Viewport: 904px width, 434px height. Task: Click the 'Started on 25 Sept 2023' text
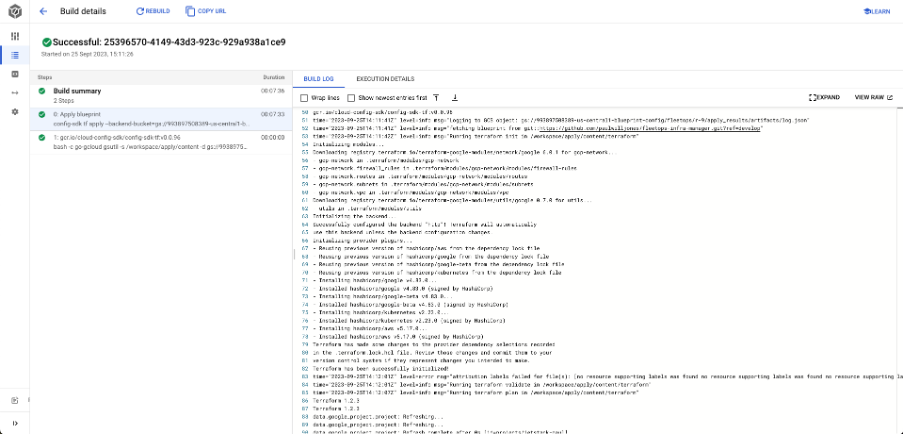pyautogui.click(x=87, y=54)
